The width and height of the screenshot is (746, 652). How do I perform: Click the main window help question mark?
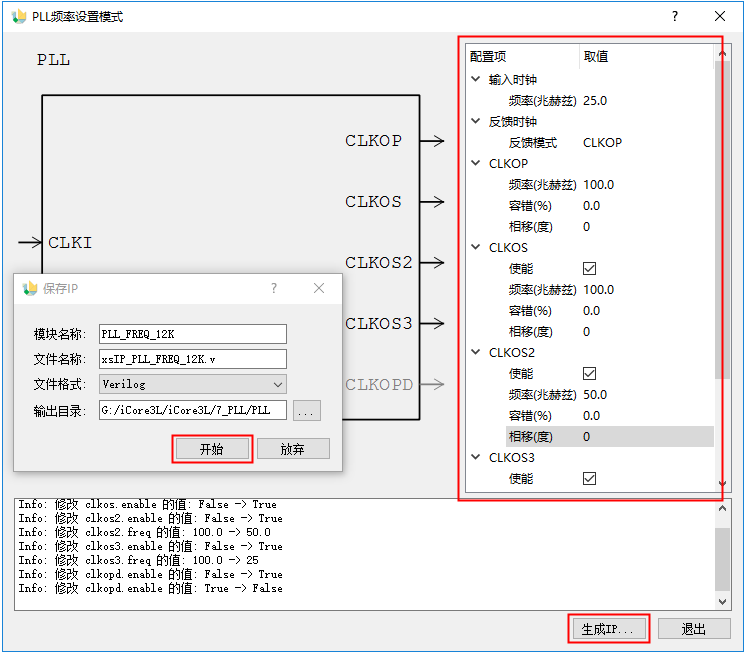pyautogui.click(x=675, y=17)
